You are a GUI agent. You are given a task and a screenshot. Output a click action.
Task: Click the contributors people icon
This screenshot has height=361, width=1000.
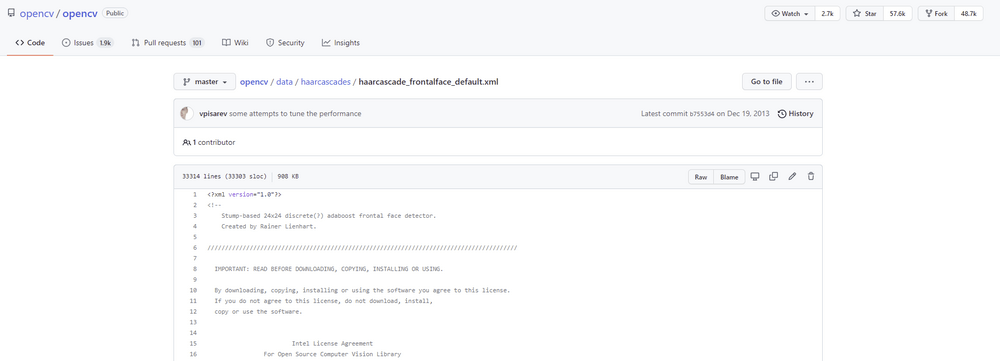(x=186, y=142)
